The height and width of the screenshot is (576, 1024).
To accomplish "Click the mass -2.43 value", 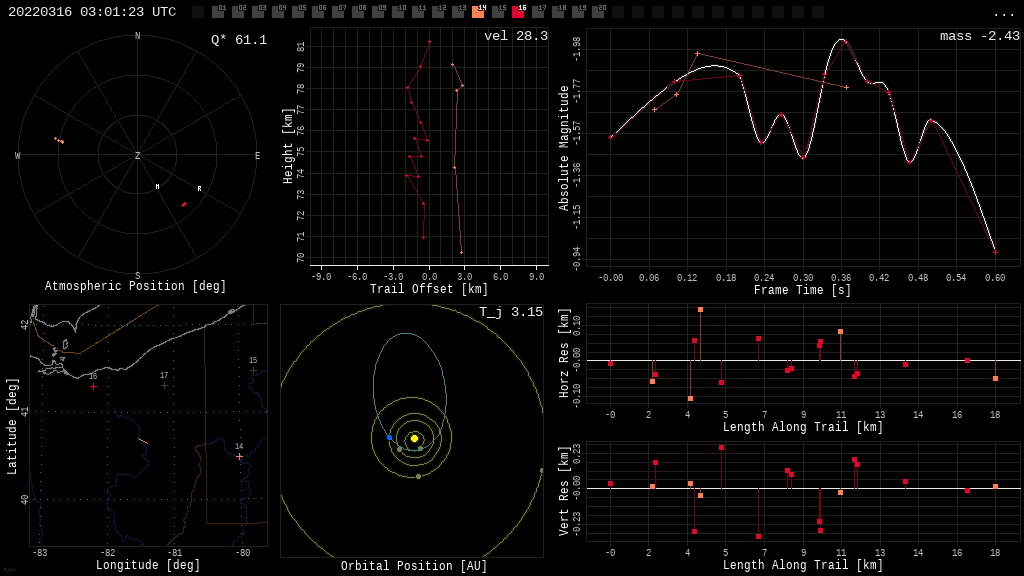I will (x=980, y=36).
